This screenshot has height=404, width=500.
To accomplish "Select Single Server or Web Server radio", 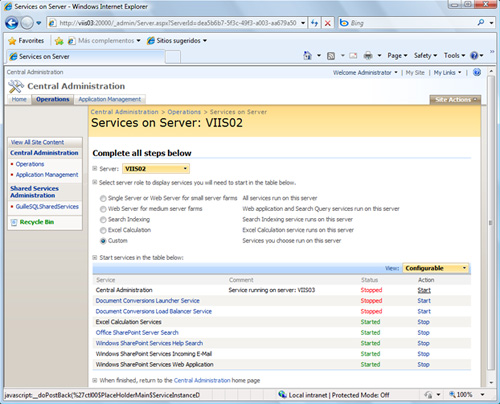I will coord(103,199).
